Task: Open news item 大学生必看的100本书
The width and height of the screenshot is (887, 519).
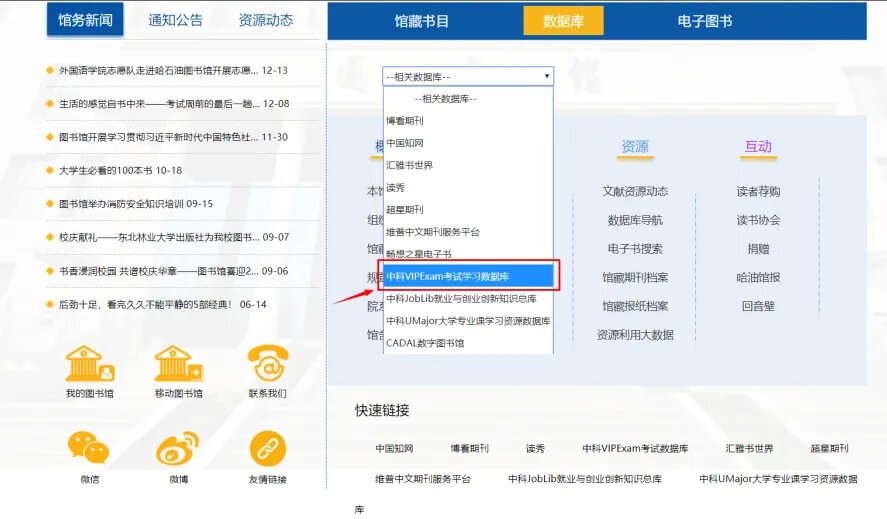Action: [120, 170]
